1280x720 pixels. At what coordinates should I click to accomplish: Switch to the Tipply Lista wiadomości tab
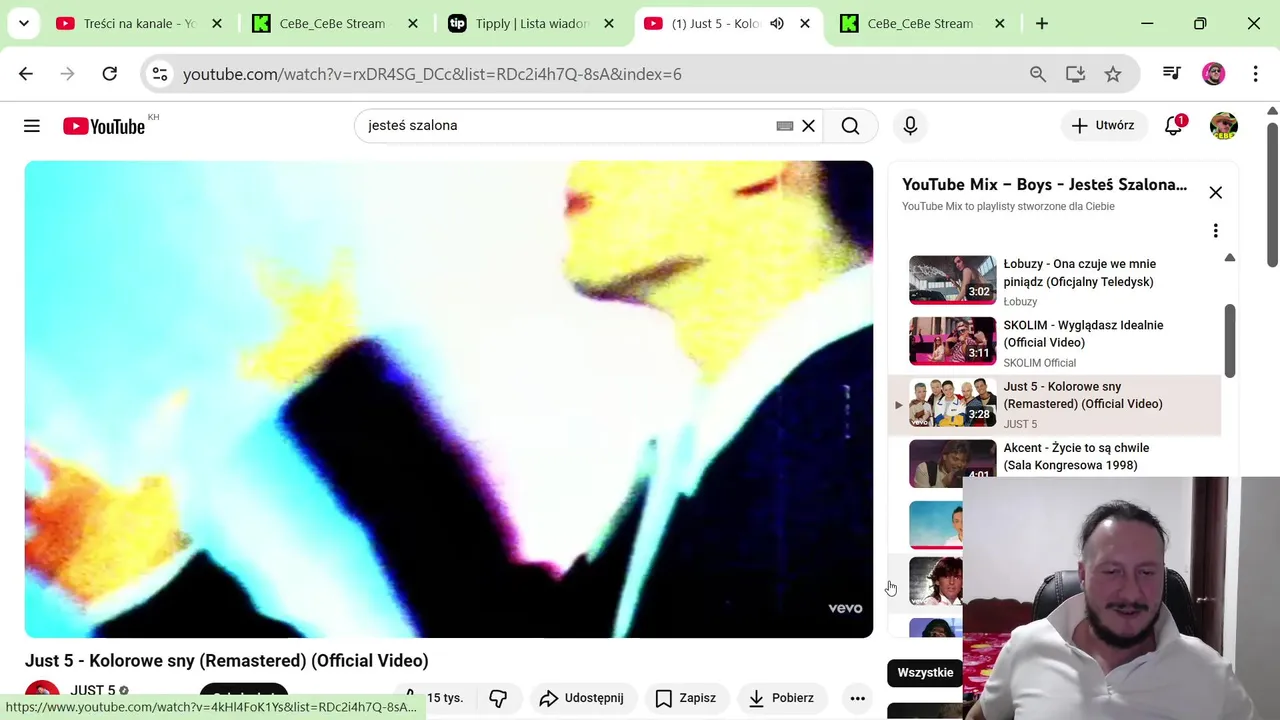(x=530, y=23)
